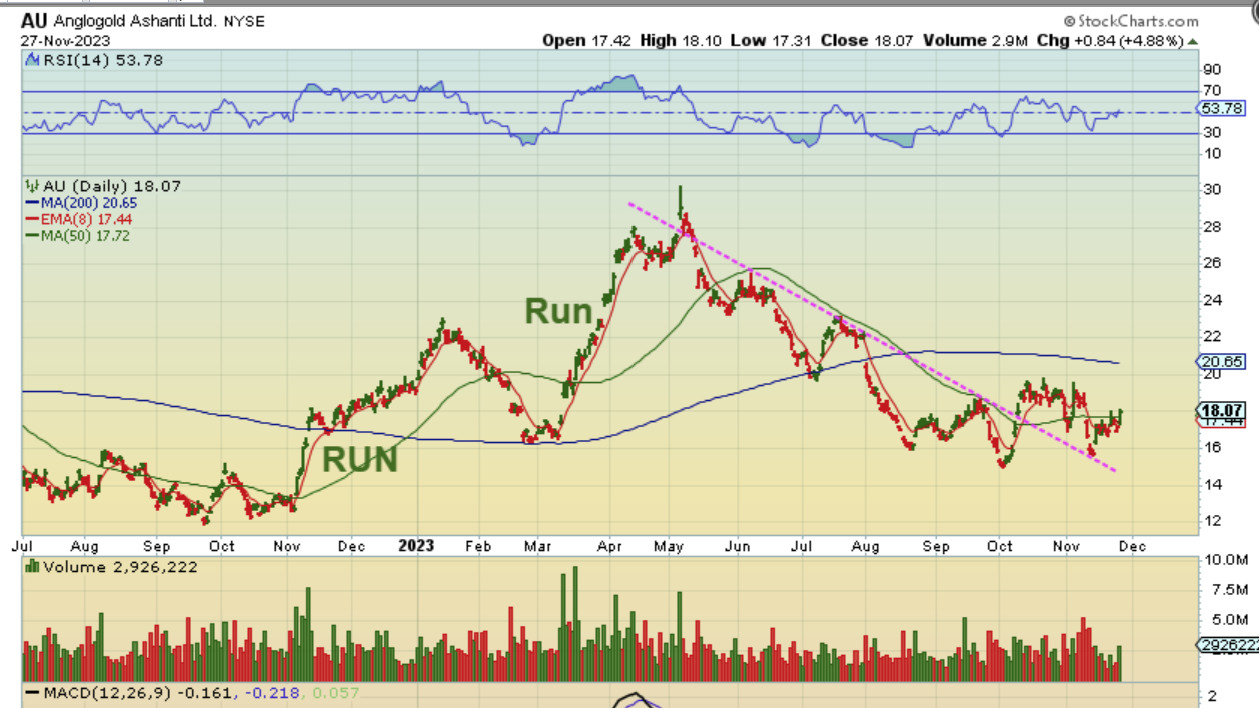Image resolution: width=1260 pixels, height=708 pixels.
Task: Click the 26 price axis label
Action: coord(1211,264)
